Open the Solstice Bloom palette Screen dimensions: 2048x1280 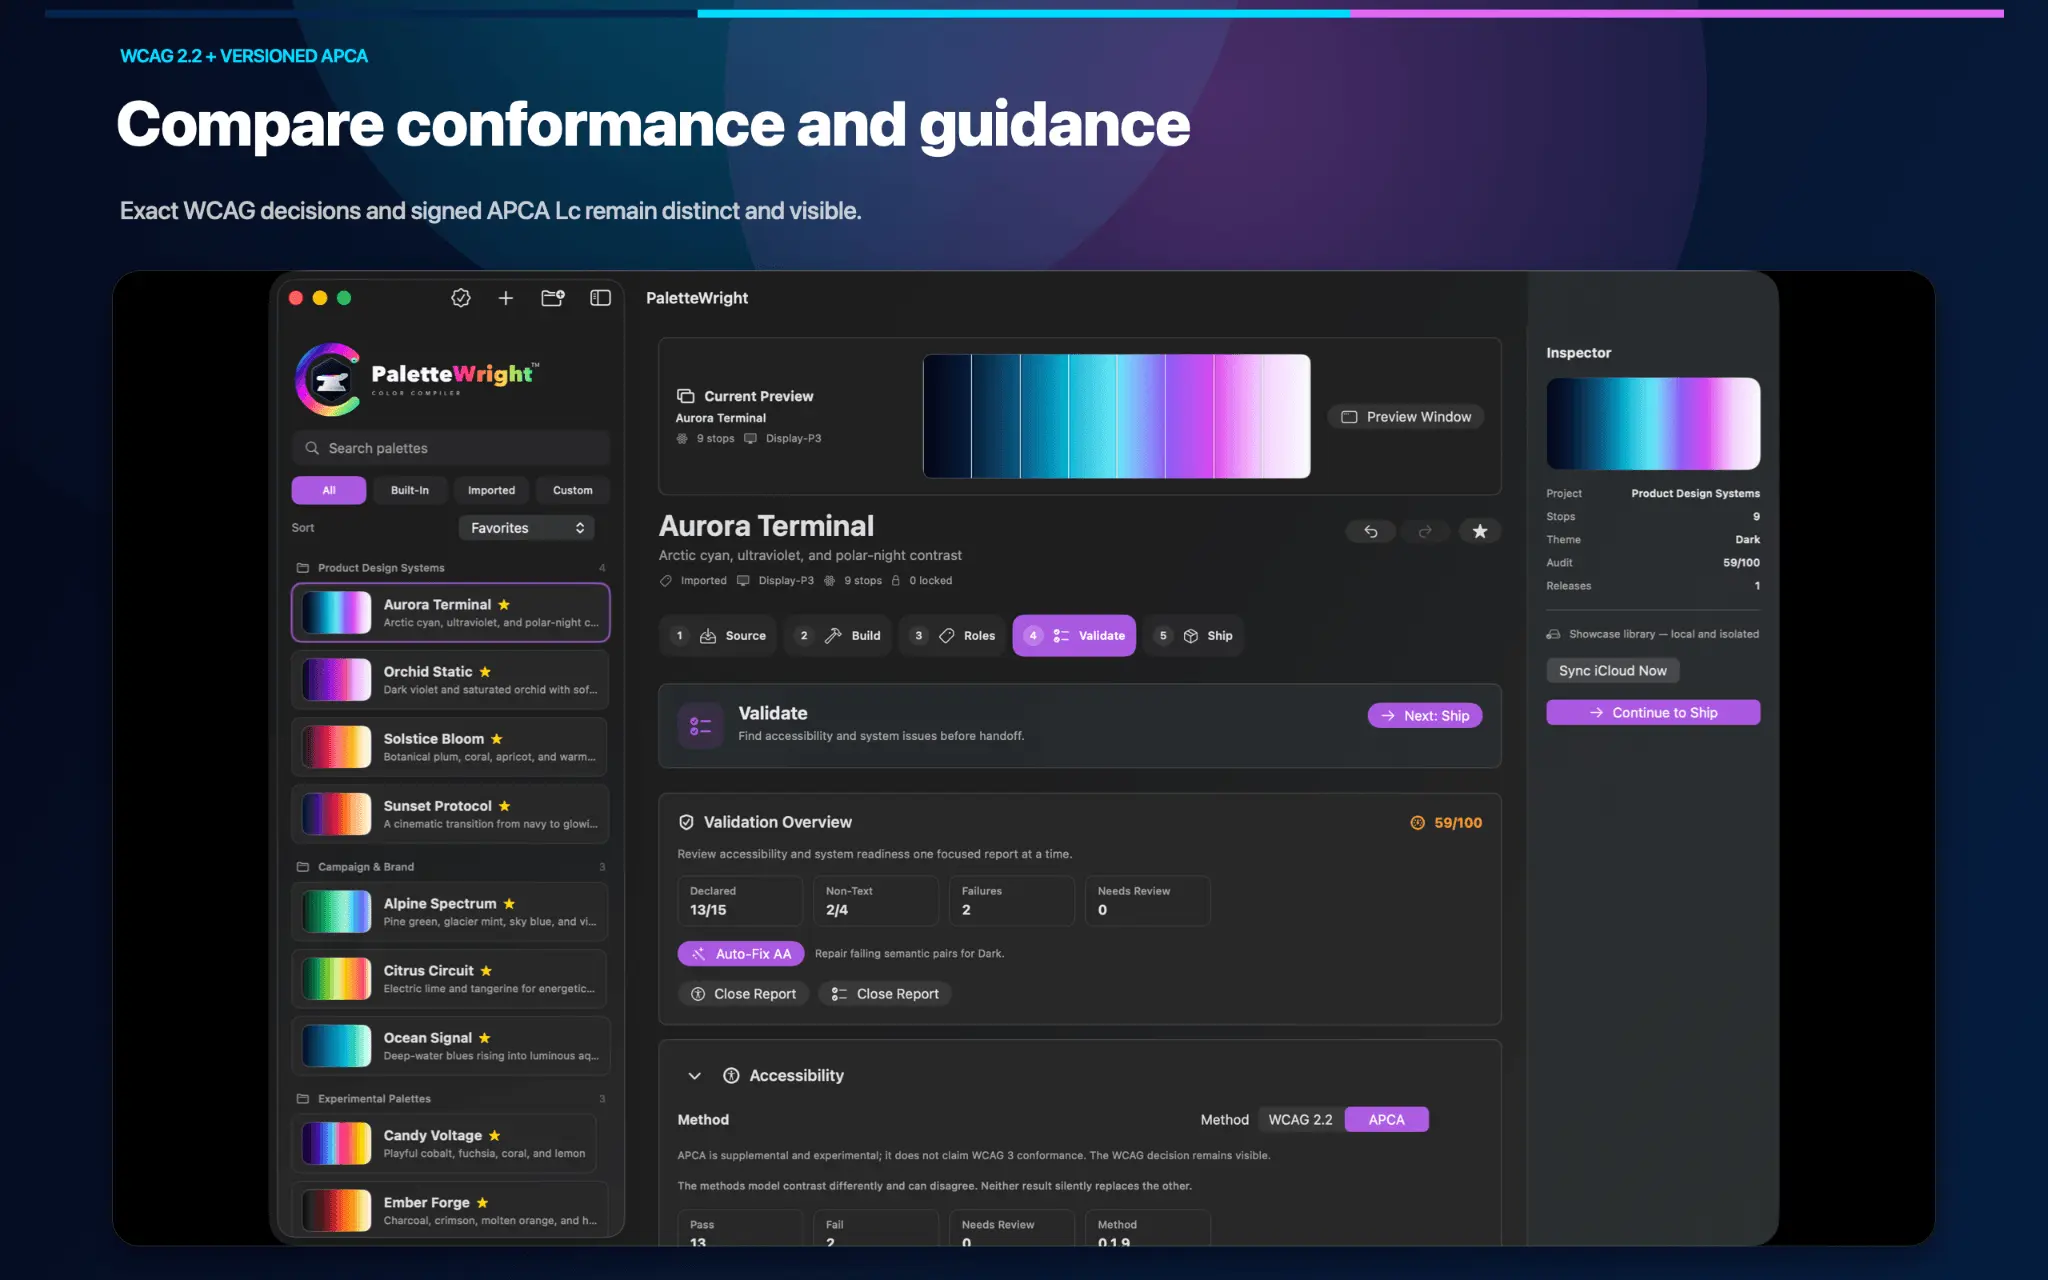(x=451, y=746)
